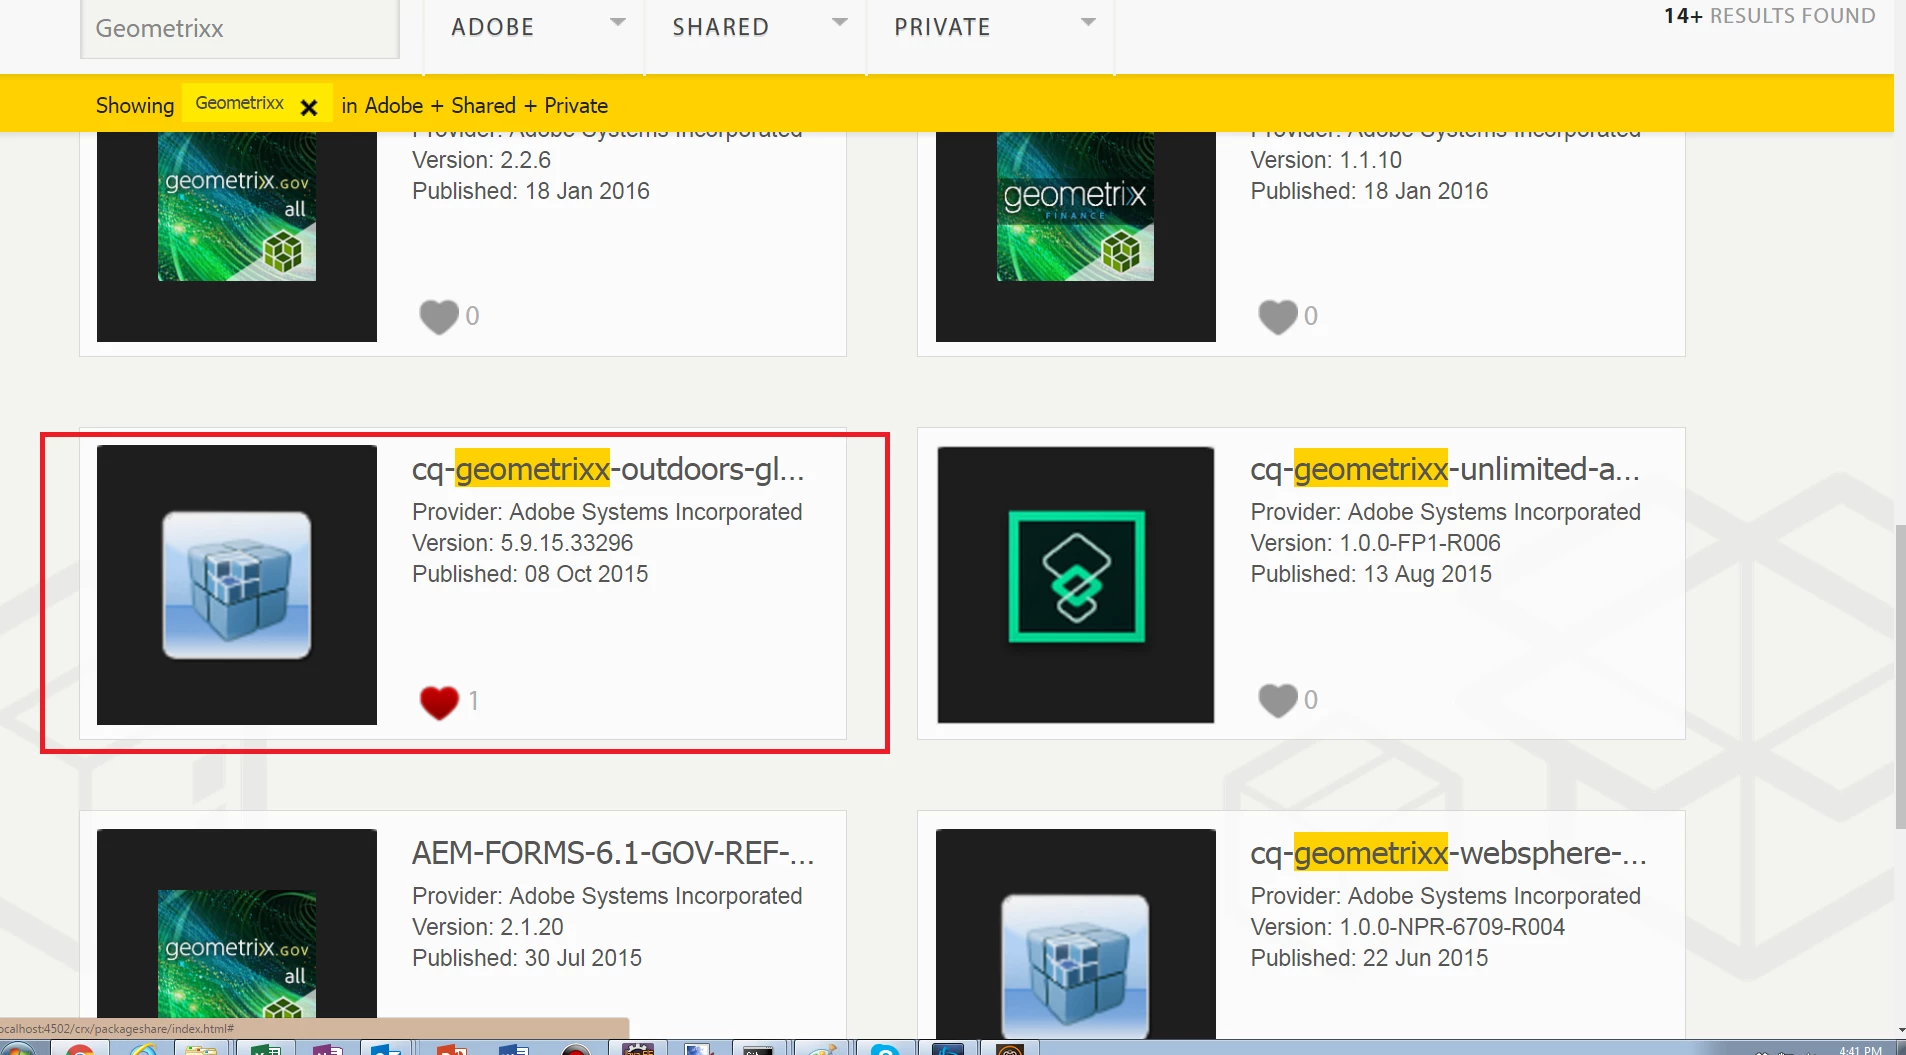The image size is (1906, 1055).
Task: Open the cq-geometrixx-outdoors blue cube thumbnail
Action: [x=237, y=585]
